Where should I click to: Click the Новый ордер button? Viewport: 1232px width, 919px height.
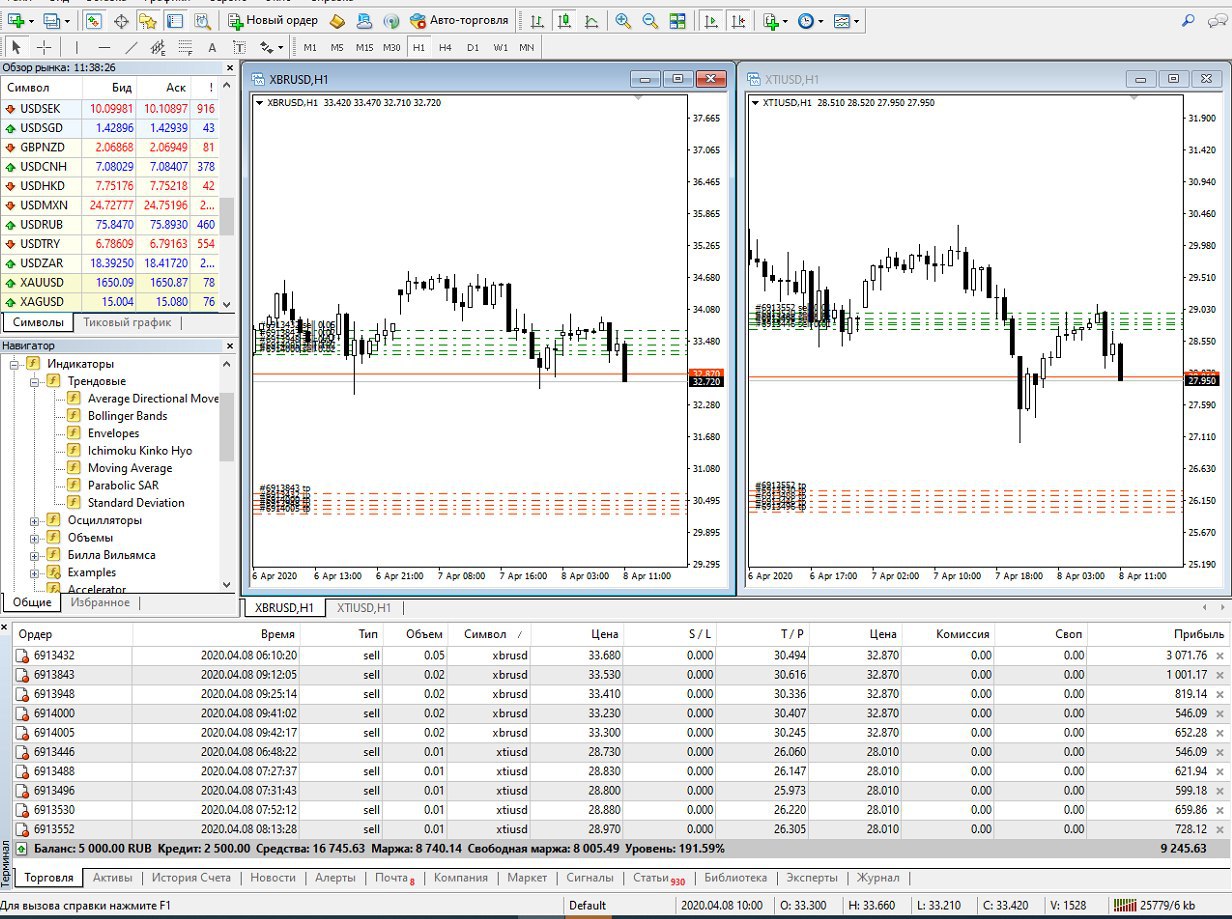(x=273, y=20)
